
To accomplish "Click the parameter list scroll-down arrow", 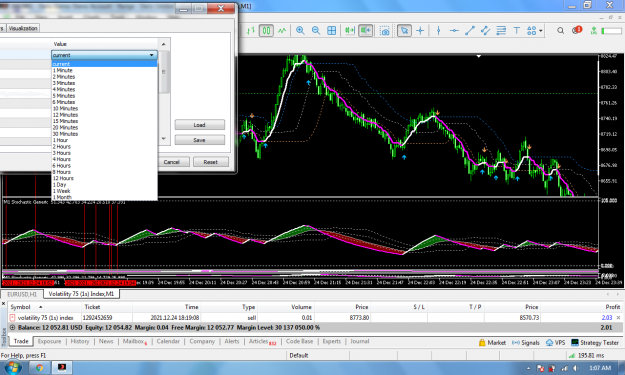I will click(163, 139).
